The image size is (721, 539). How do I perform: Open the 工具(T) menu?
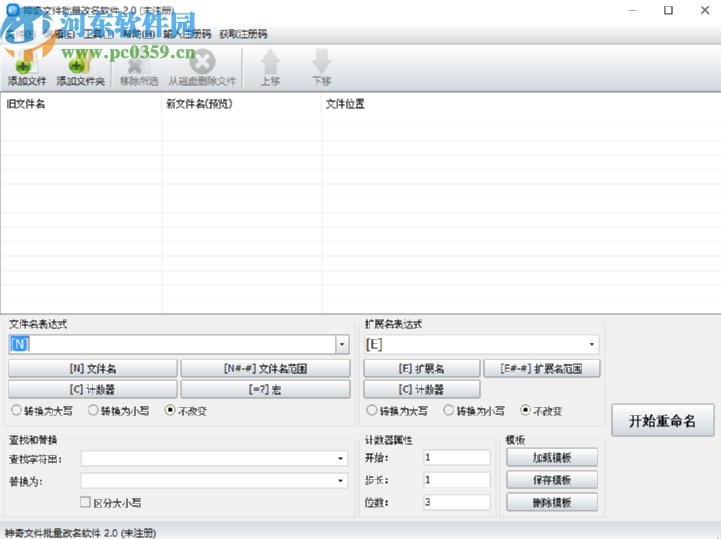click(99, 34)
